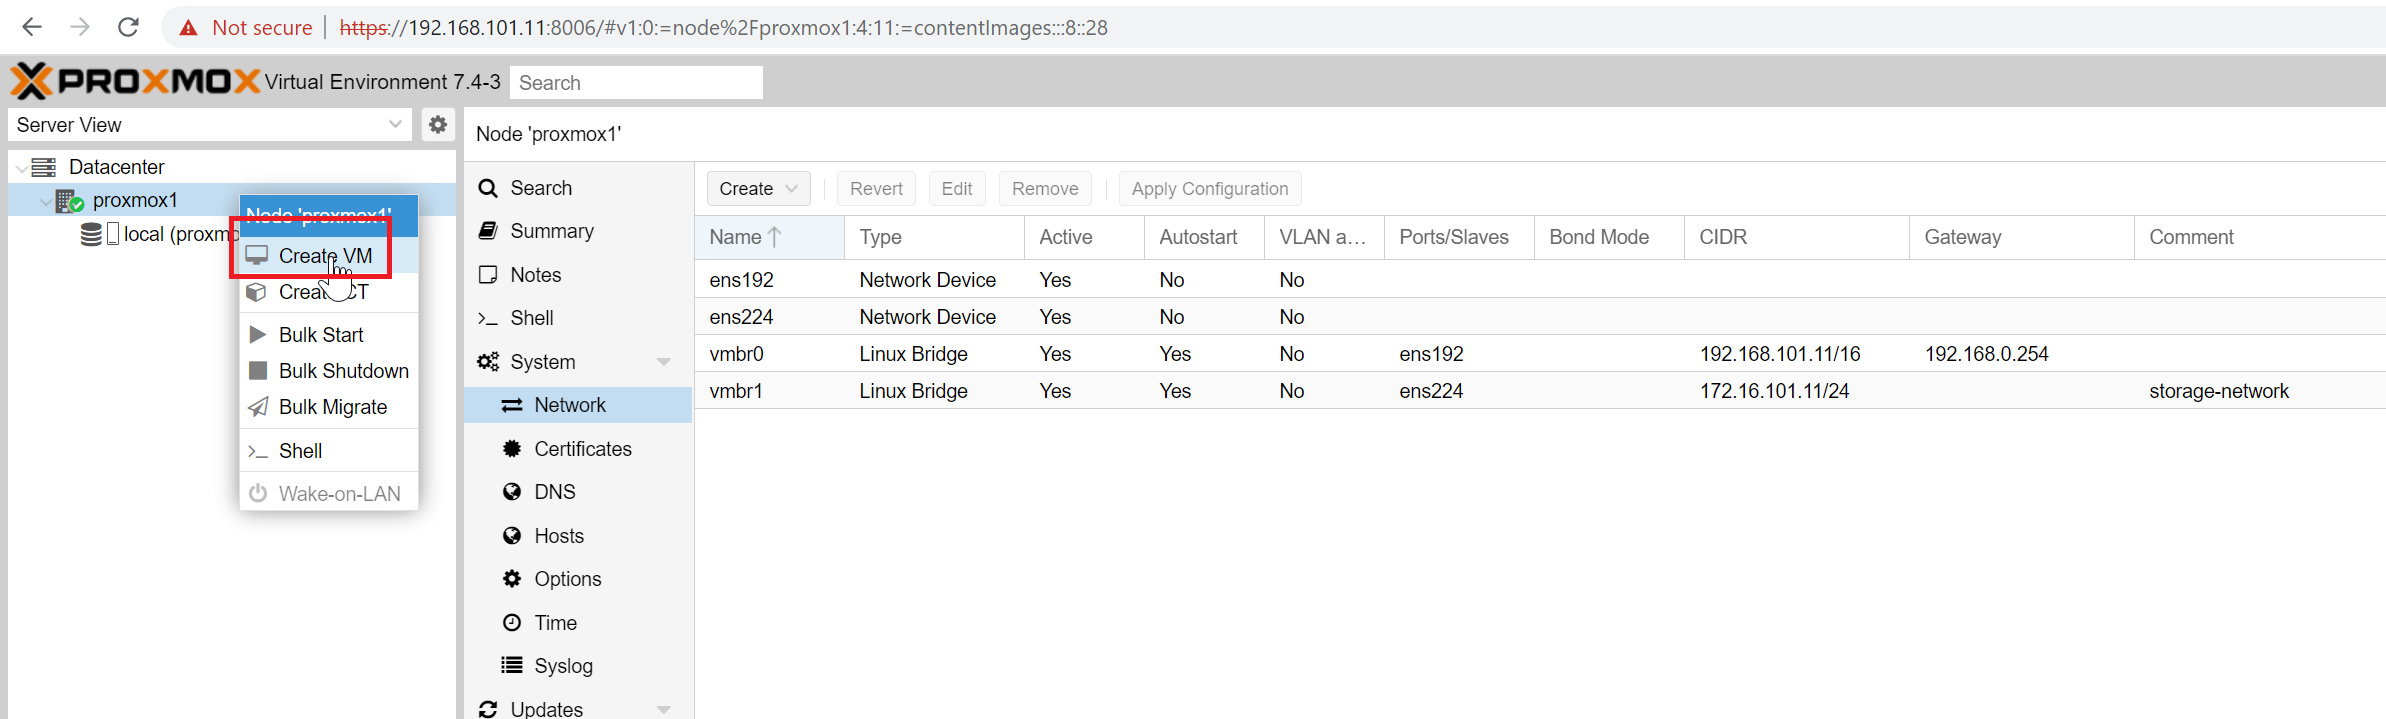
Task: Click the Bulk Shutdown stop icon
Action: [x=257, y=371]
